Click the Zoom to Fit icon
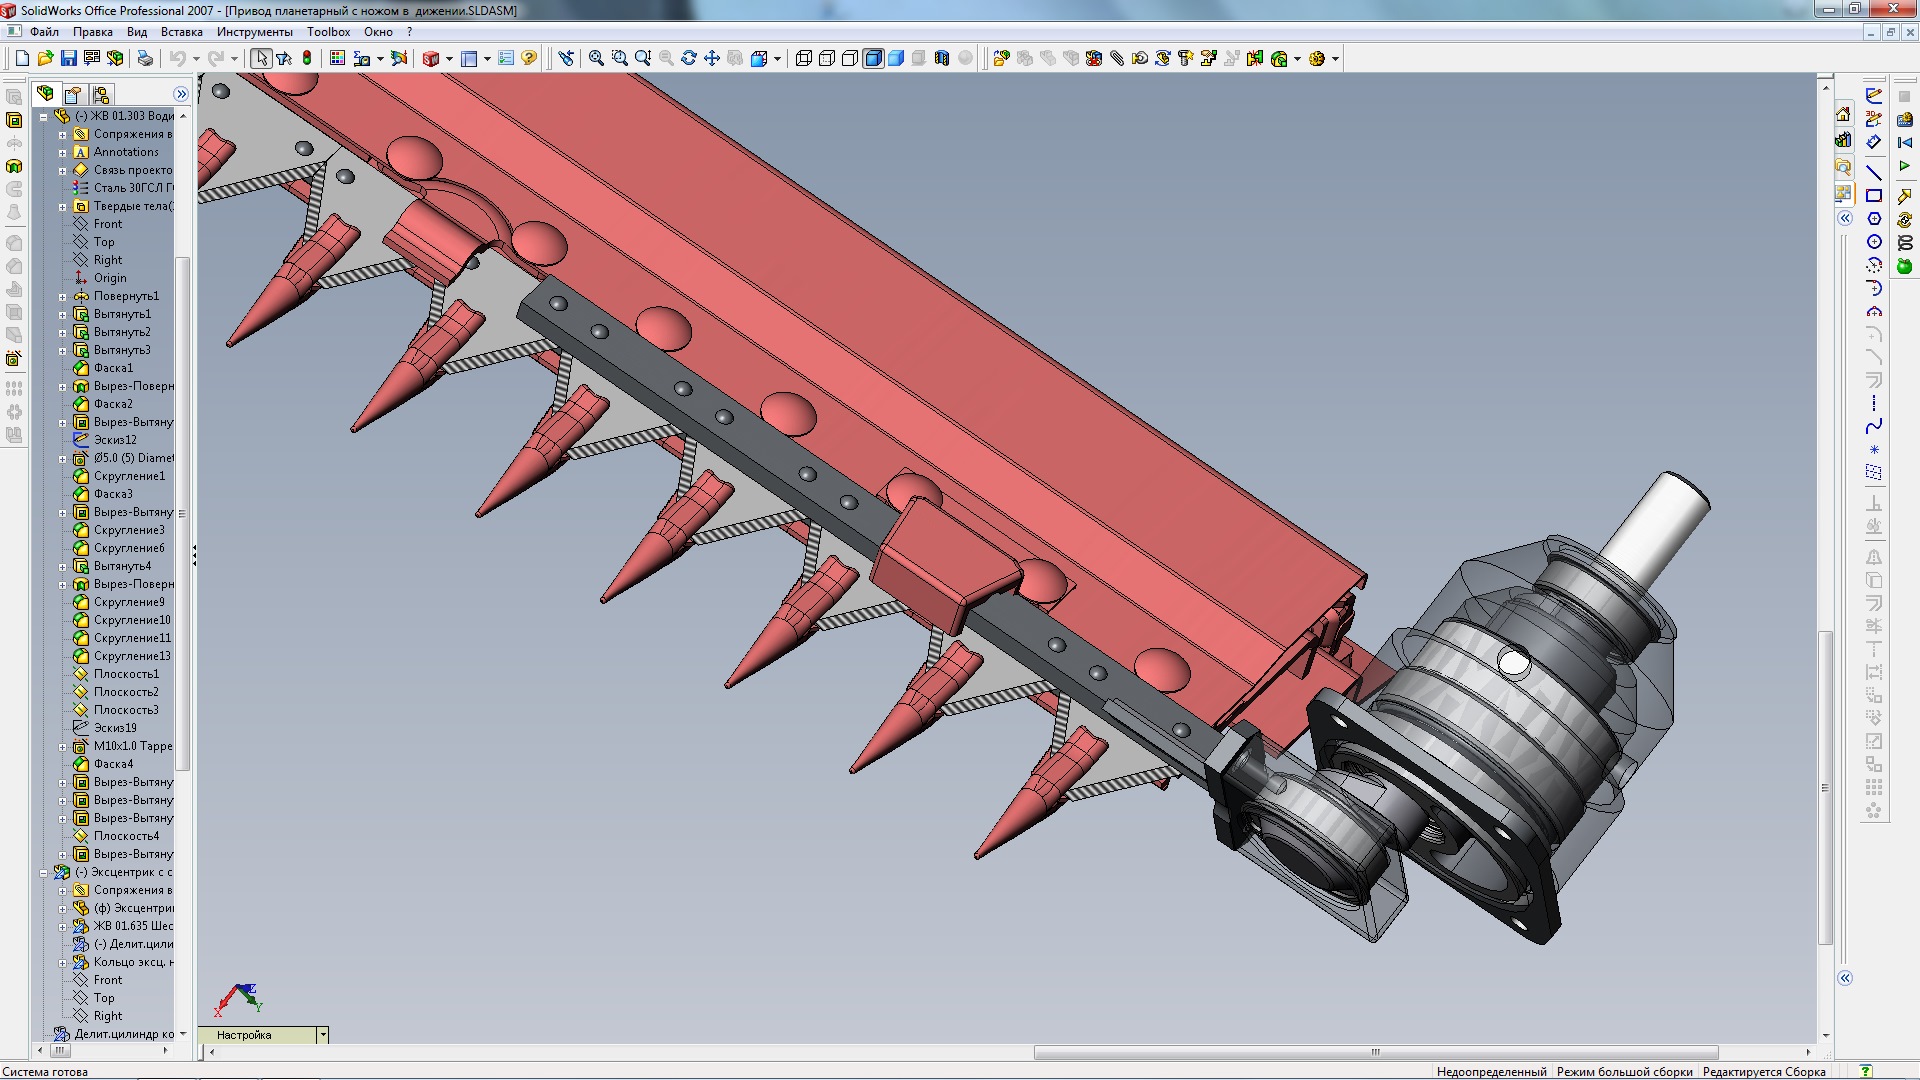The image size is (1920, 1080). click(592, 58)
